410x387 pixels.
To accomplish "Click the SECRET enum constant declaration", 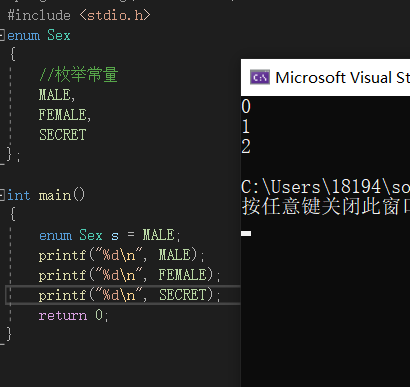I will point(63,135).
